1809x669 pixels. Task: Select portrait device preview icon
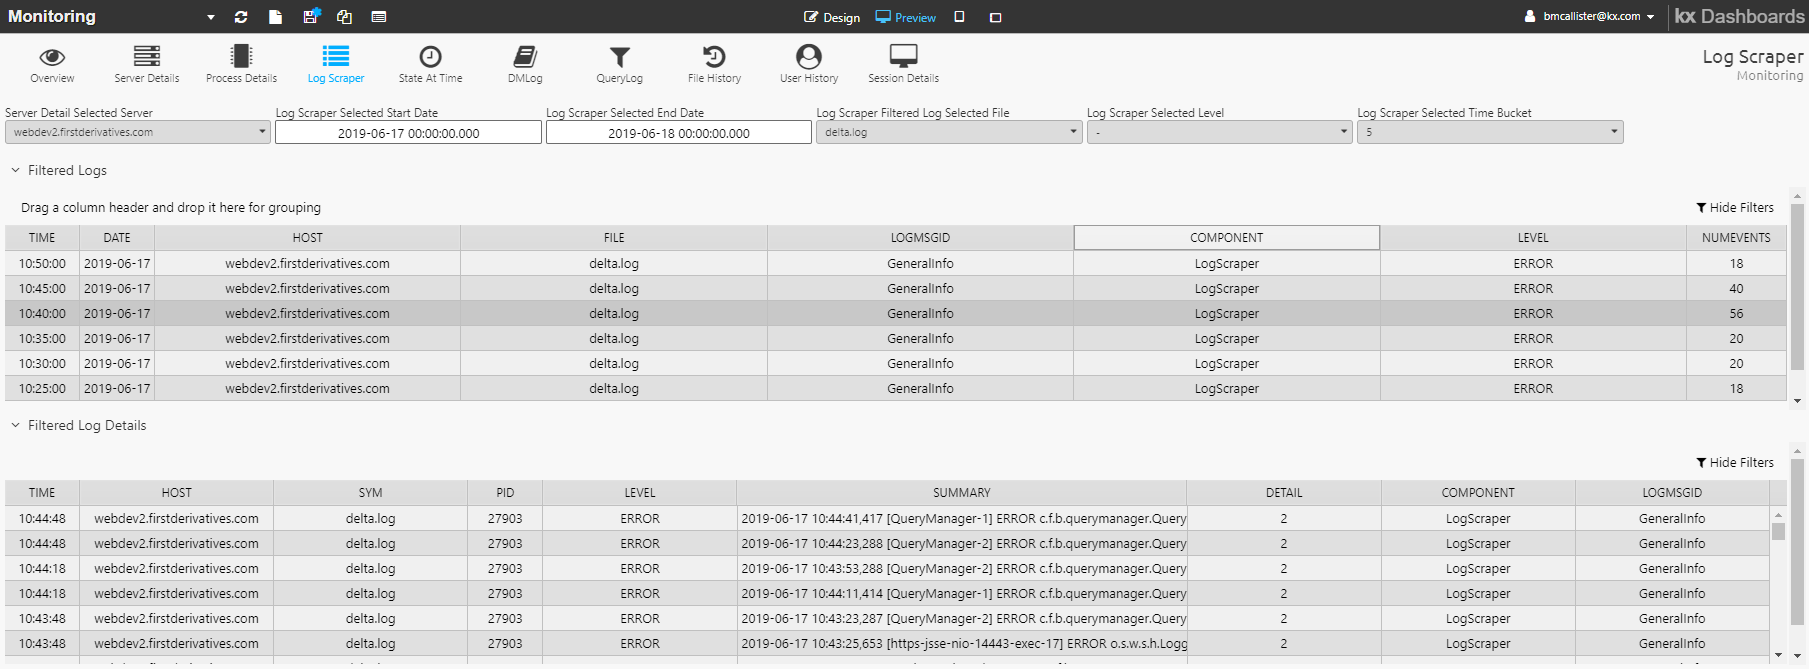pyautogui.click(x=959, y=17)
